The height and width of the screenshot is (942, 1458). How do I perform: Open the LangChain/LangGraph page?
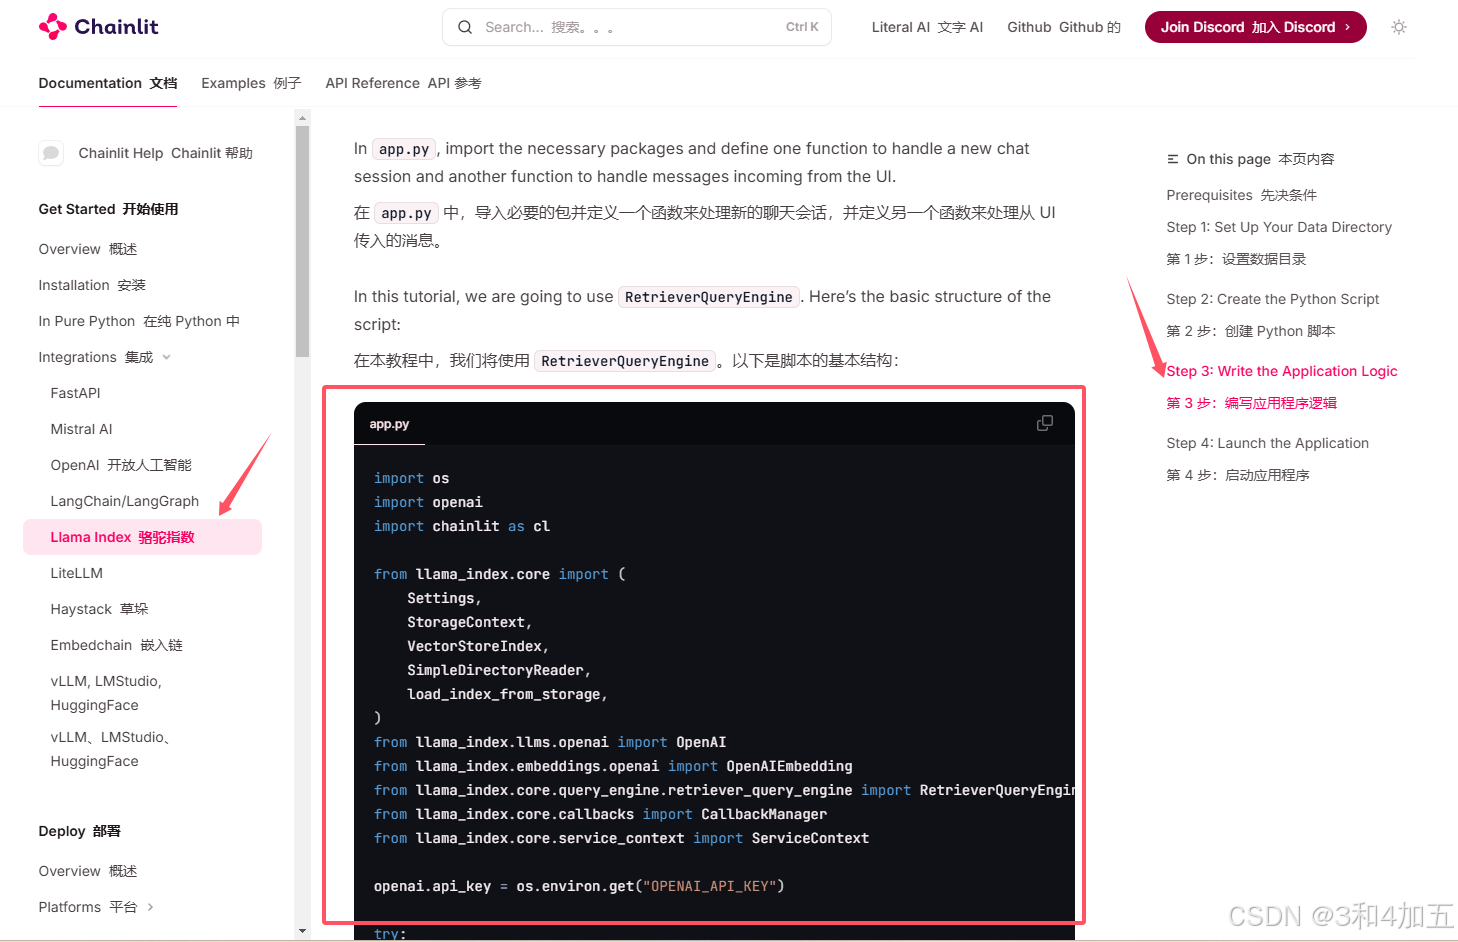point(125,501)
